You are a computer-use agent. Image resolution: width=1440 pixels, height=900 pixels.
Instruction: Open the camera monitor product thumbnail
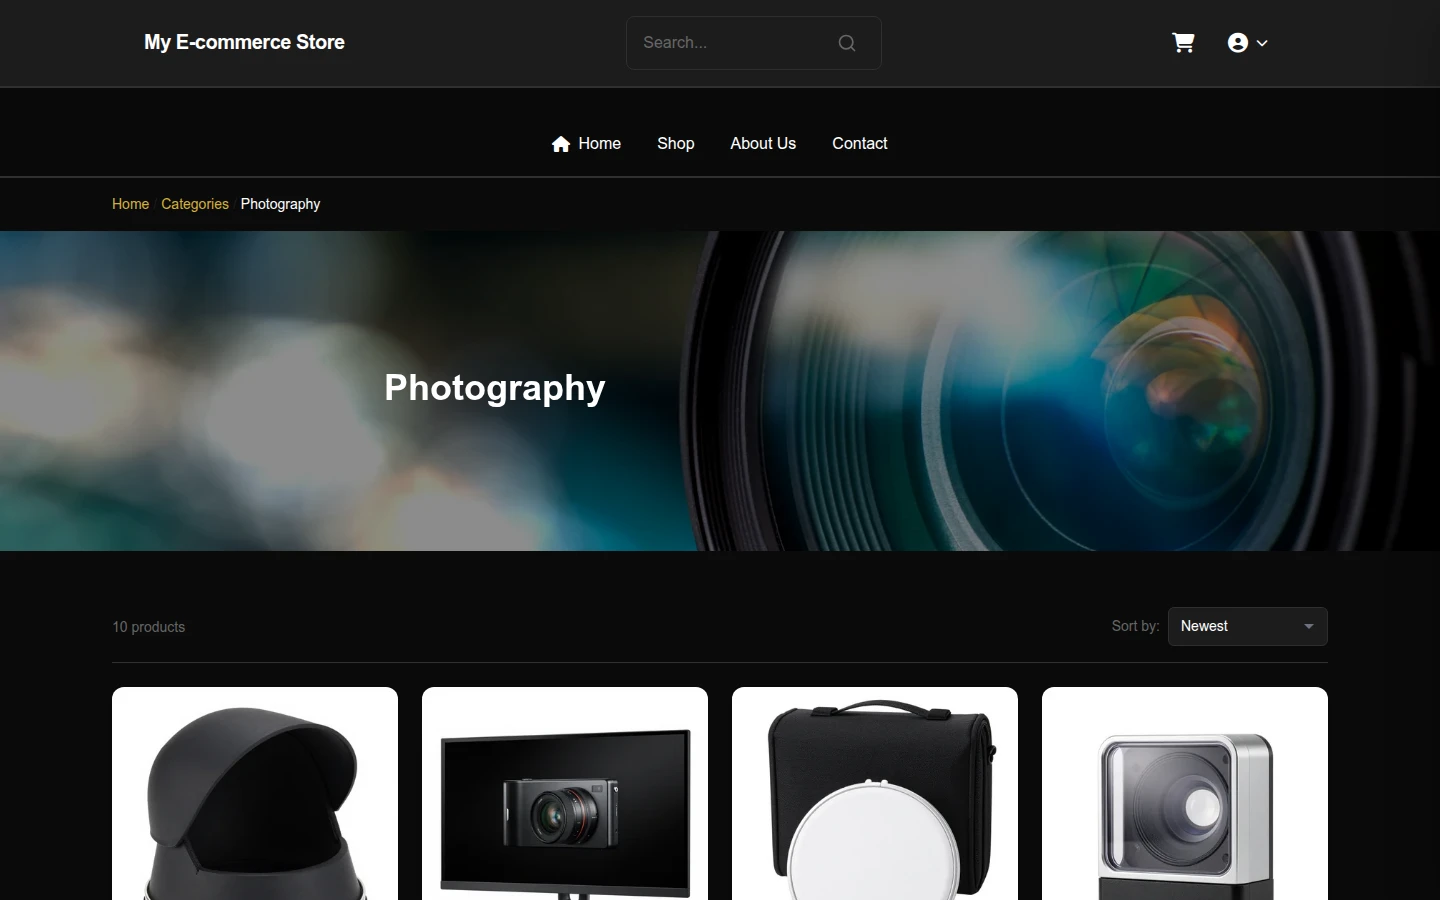(565, 794)
